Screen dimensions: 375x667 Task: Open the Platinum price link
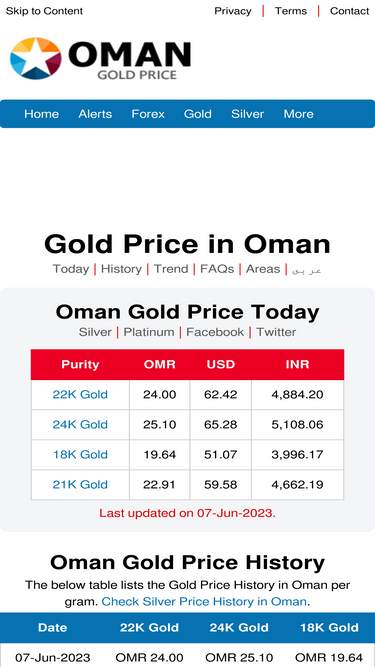(x=149, y=332)
